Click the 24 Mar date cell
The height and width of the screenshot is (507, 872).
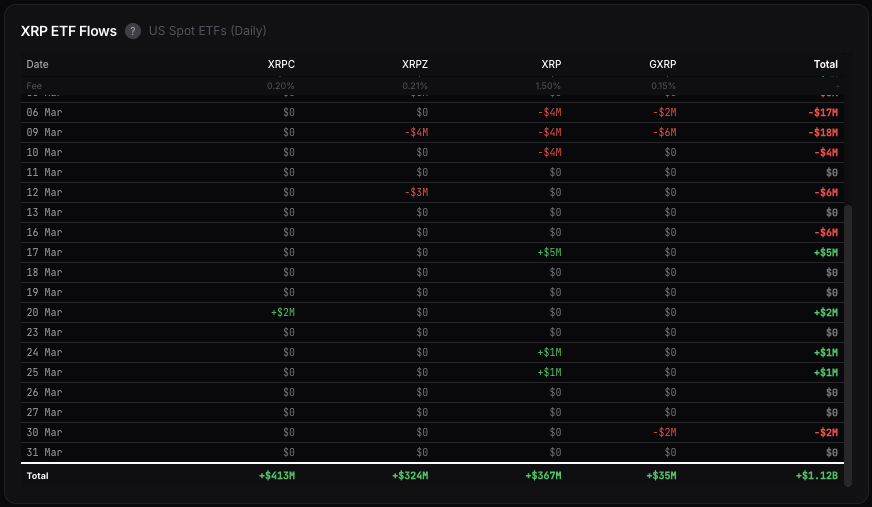pos(44,352)
